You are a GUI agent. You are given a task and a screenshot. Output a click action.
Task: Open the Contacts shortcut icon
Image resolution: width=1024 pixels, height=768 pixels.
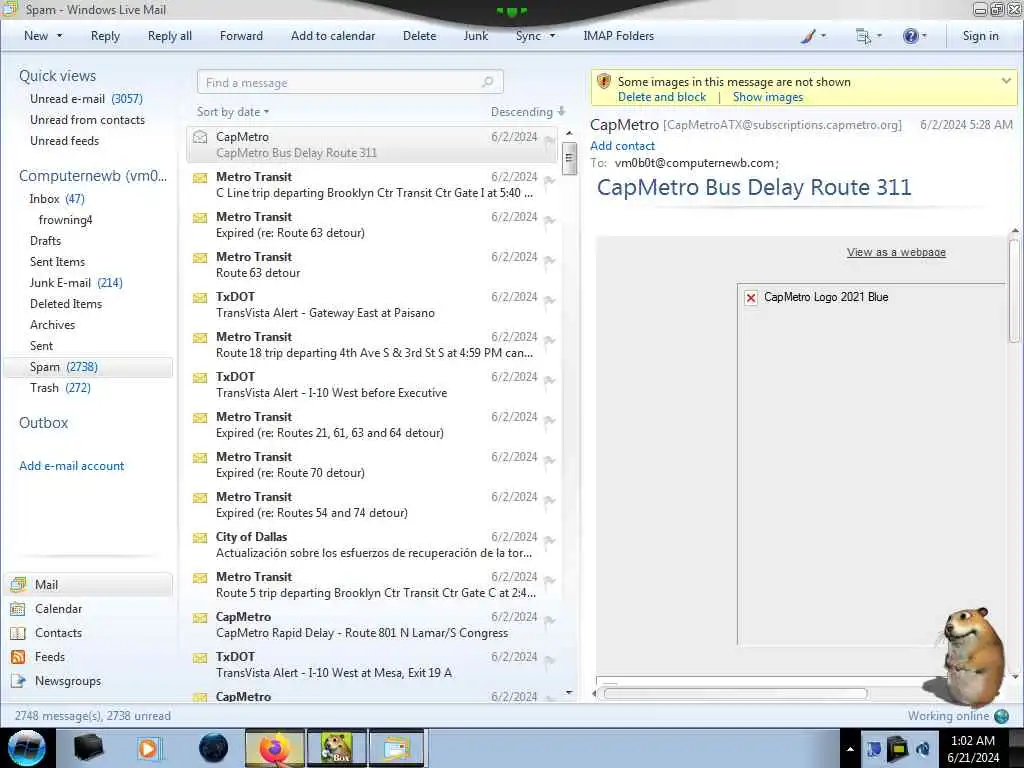point(18,633)
